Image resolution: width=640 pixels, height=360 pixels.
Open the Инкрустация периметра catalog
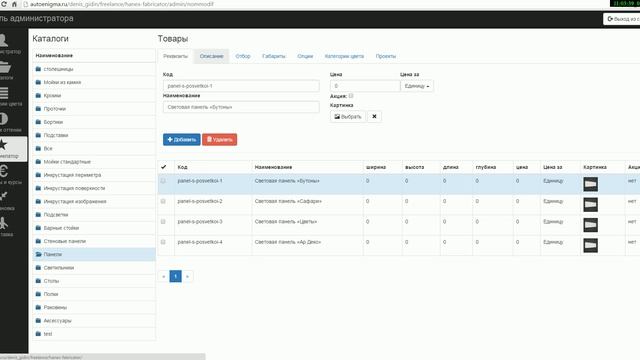[94, 175]
